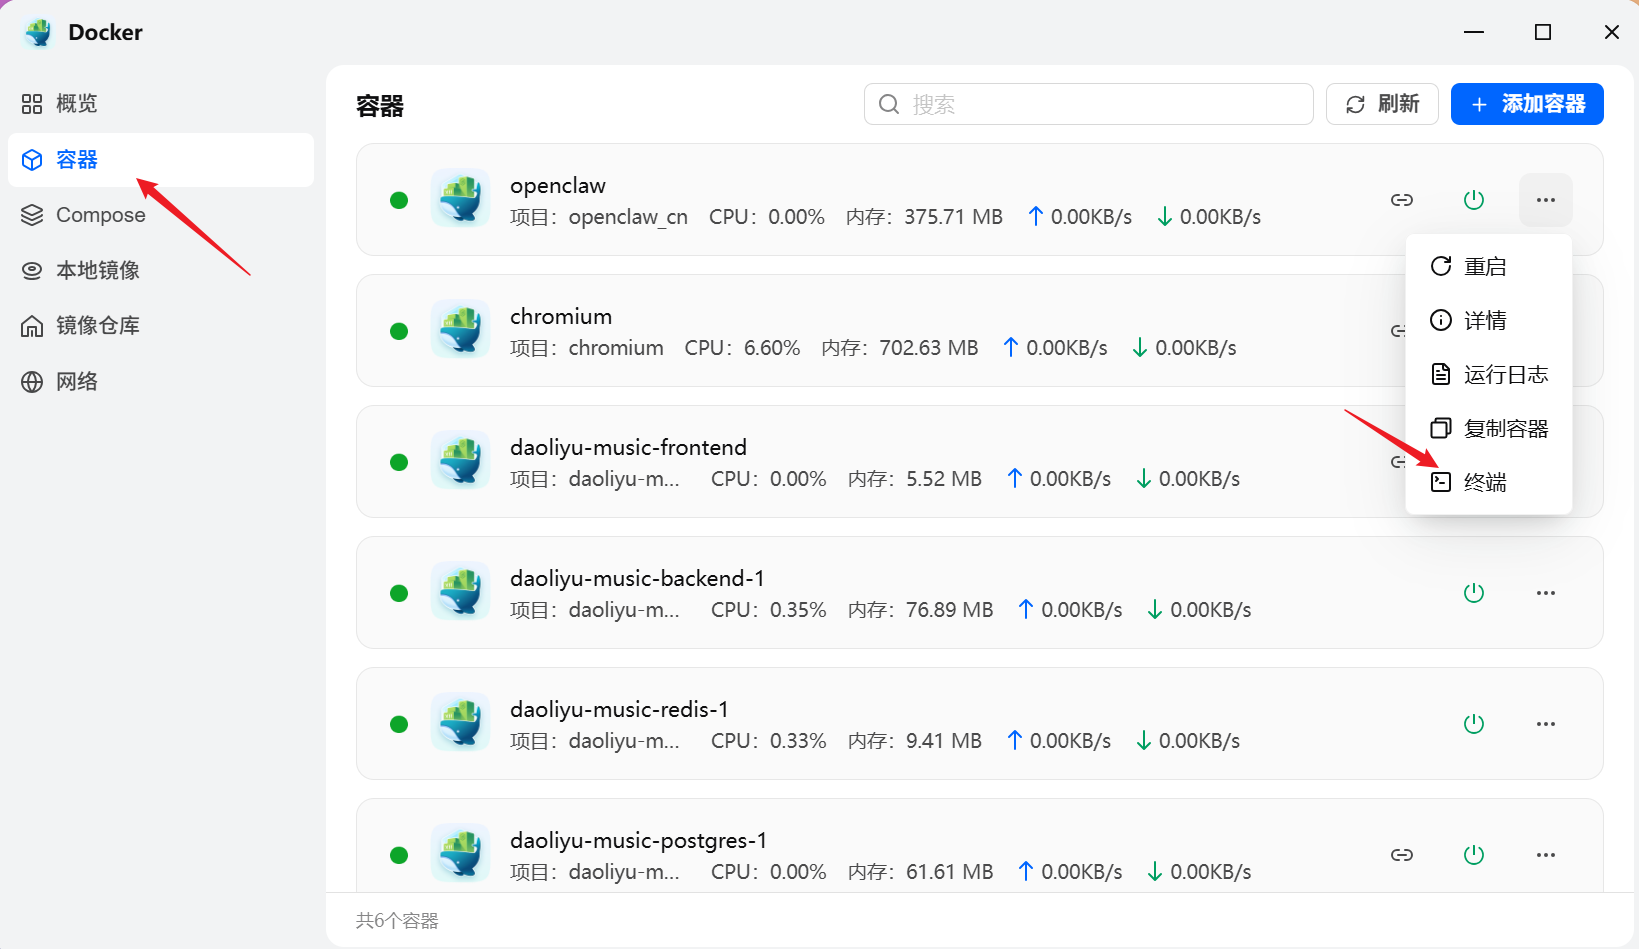This screenshot has width=1639, height=949.
Task: Click green status dot of chromium
Action: [x=399, y=331]
